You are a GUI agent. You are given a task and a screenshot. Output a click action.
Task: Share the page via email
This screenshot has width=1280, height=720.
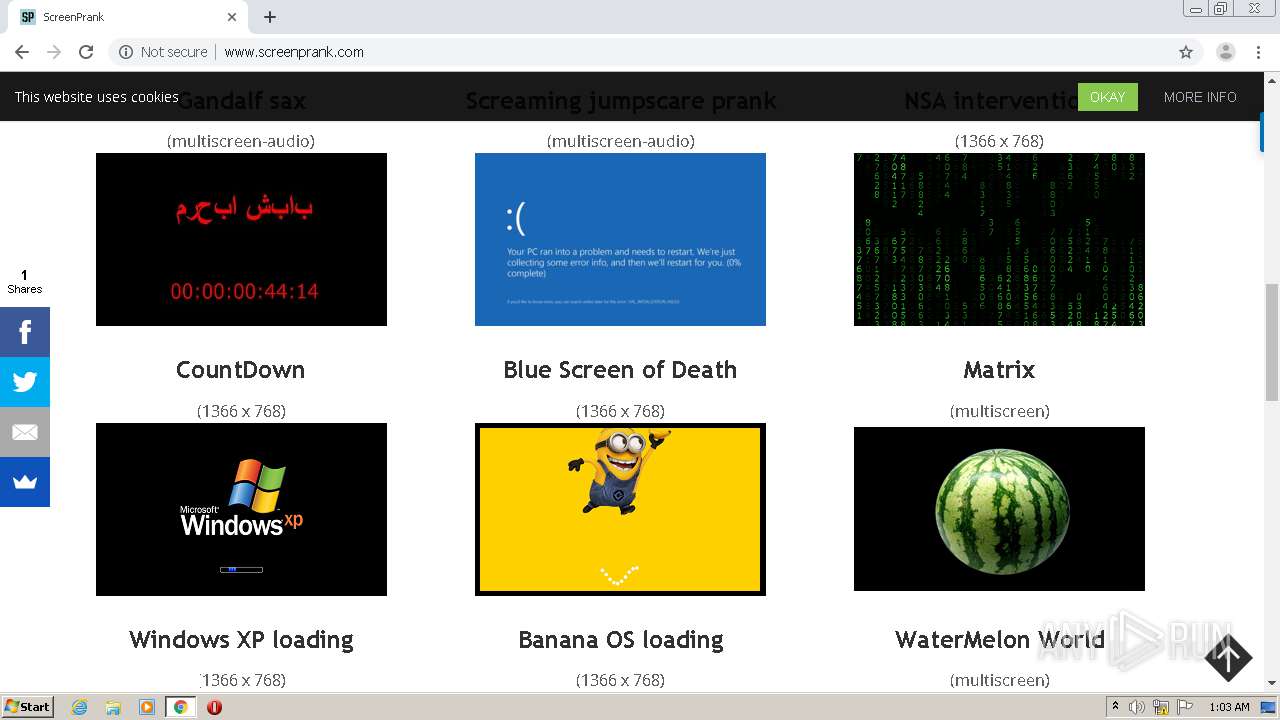[x=25, y=432]
